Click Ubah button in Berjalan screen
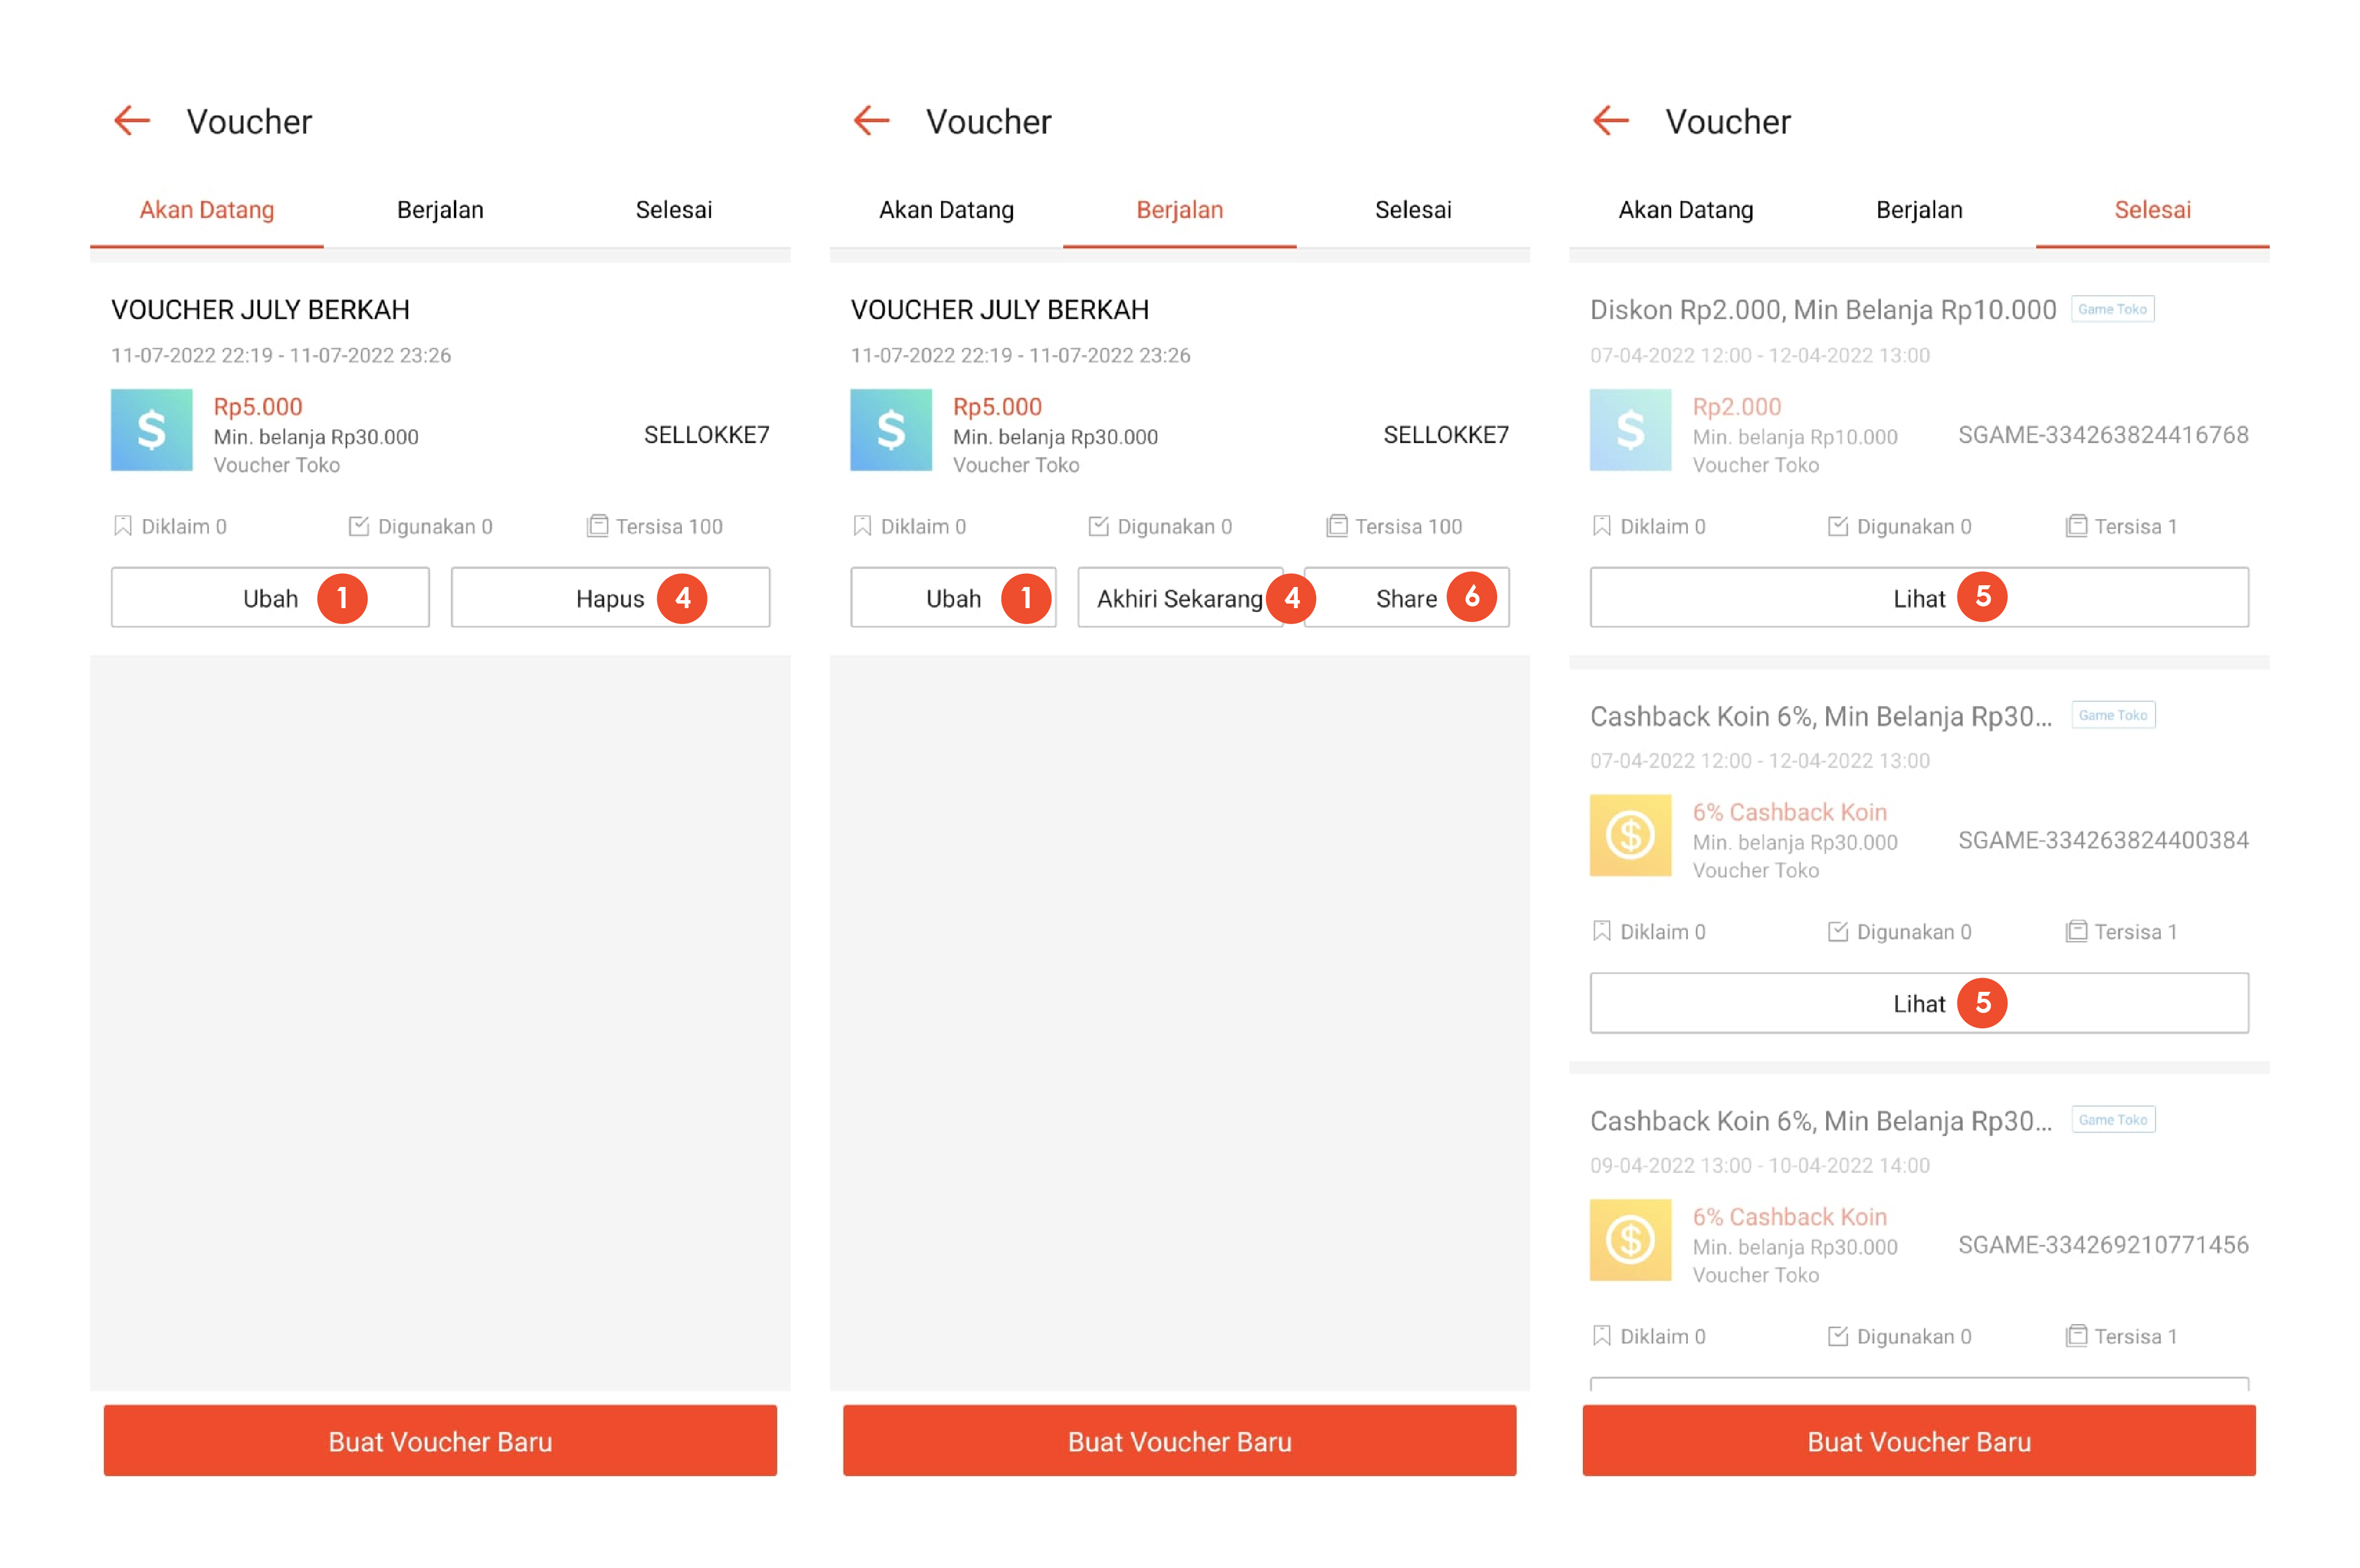 (952, 598)
